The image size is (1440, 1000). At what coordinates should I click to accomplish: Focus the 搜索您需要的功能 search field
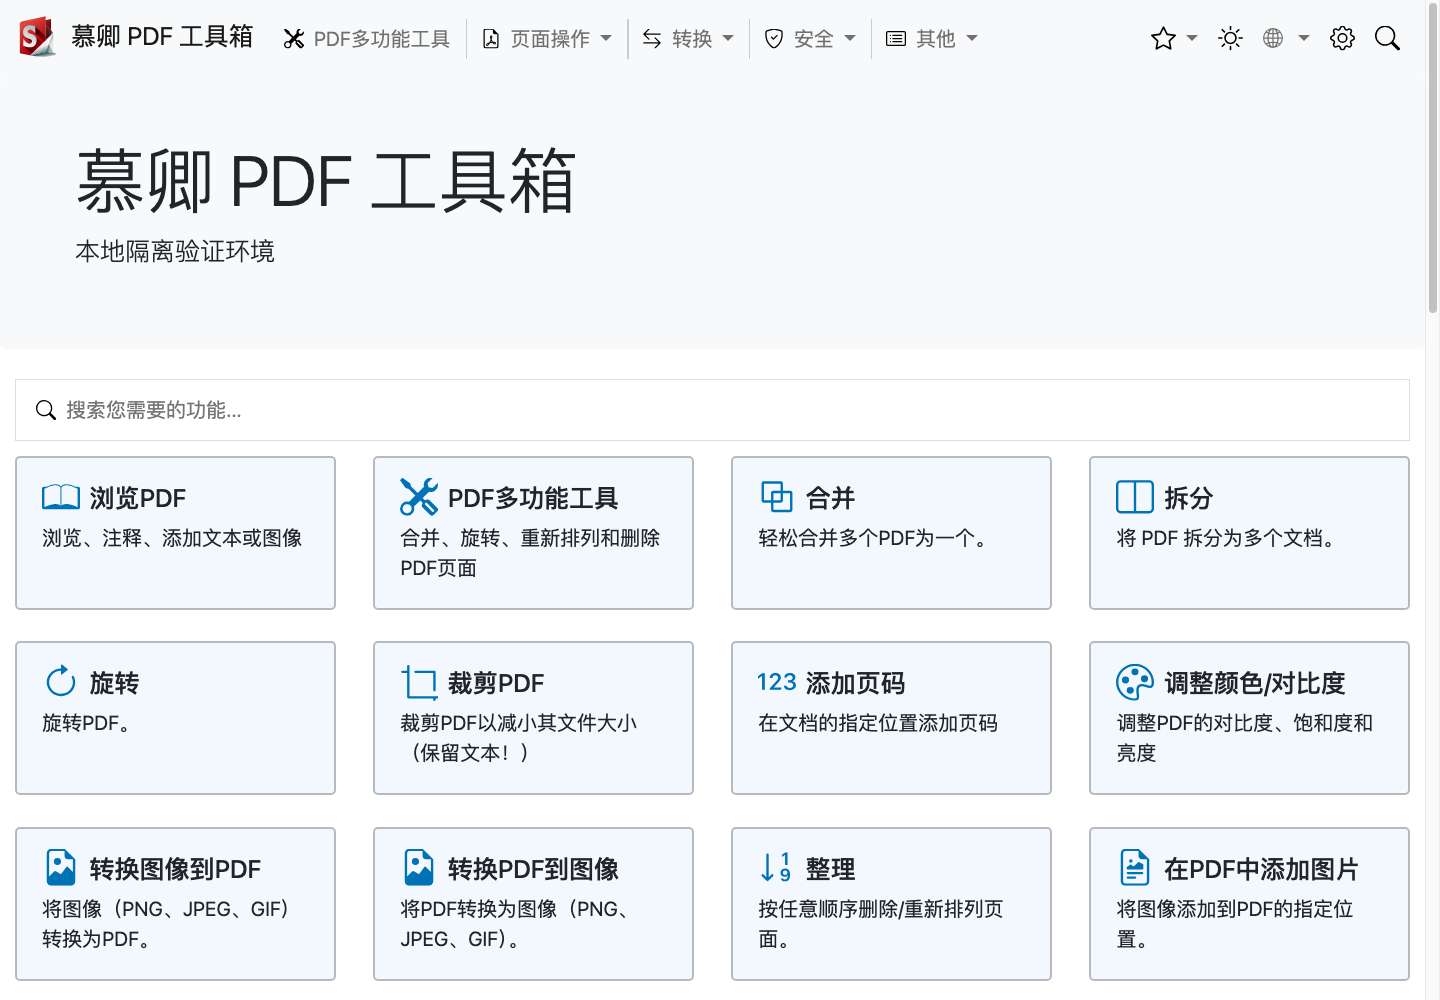(x=712, y=410)
